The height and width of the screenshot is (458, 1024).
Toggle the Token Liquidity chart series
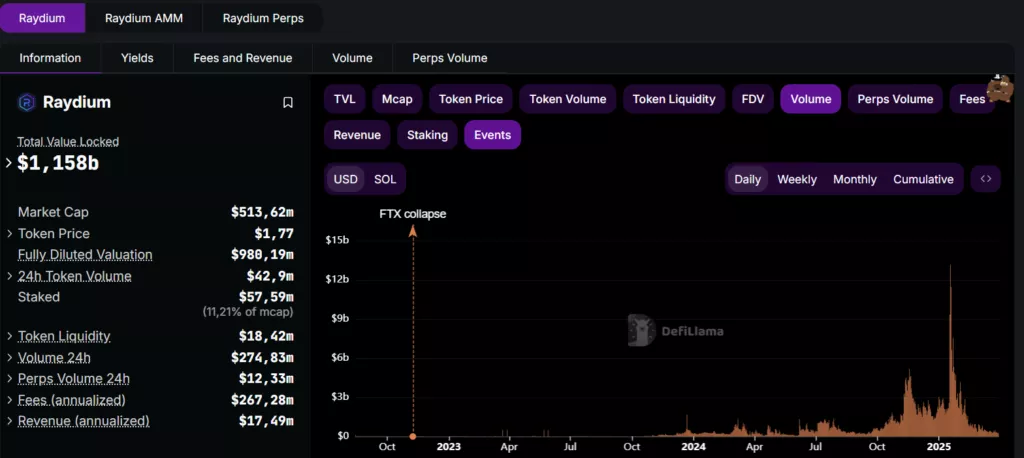click(x=674, y=99)
